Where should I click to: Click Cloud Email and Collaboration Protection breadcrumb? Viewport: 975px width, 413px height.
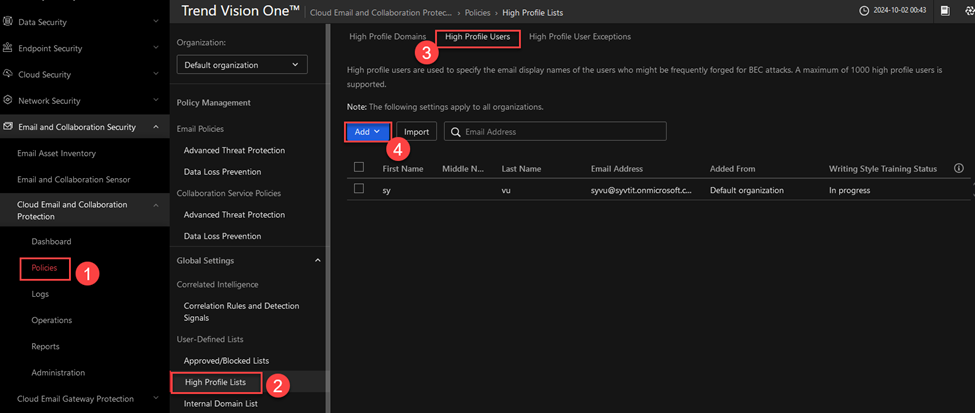pos(382,12)
